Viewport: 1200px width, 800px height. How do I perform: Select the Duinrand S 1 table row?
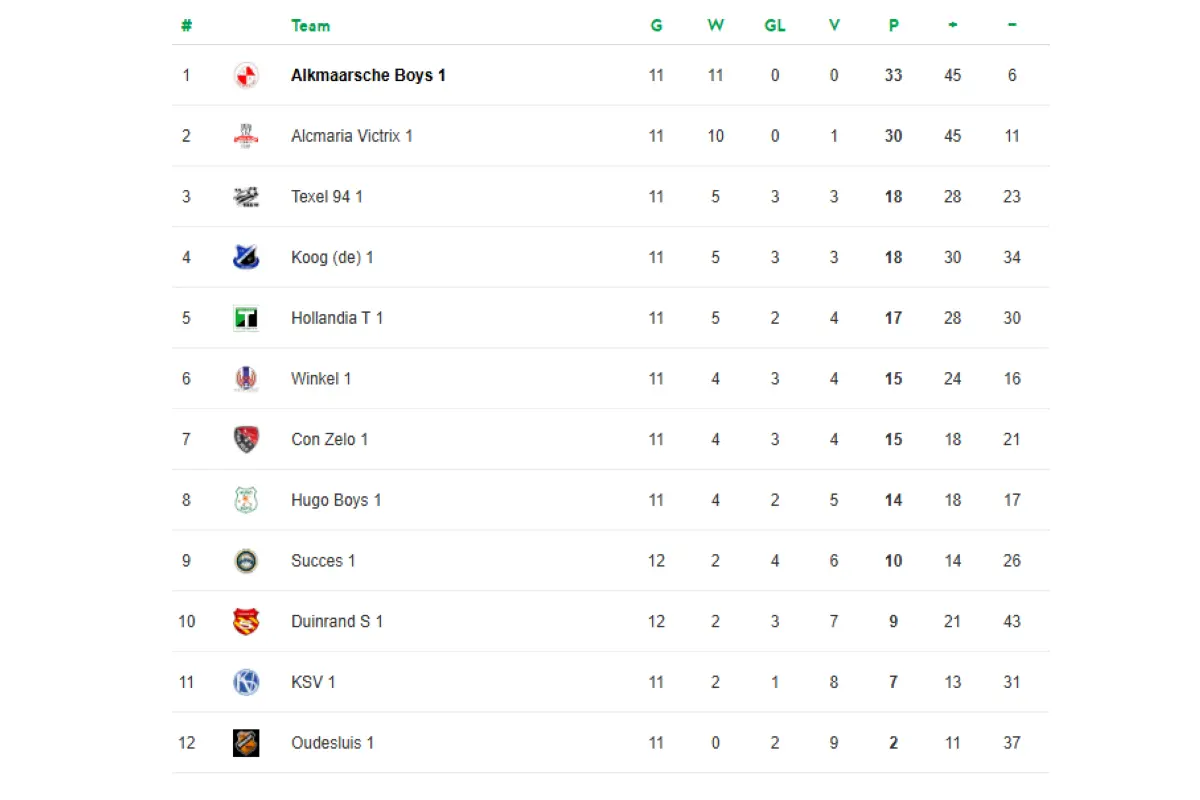pyautogui.click(x=611, y=621)
